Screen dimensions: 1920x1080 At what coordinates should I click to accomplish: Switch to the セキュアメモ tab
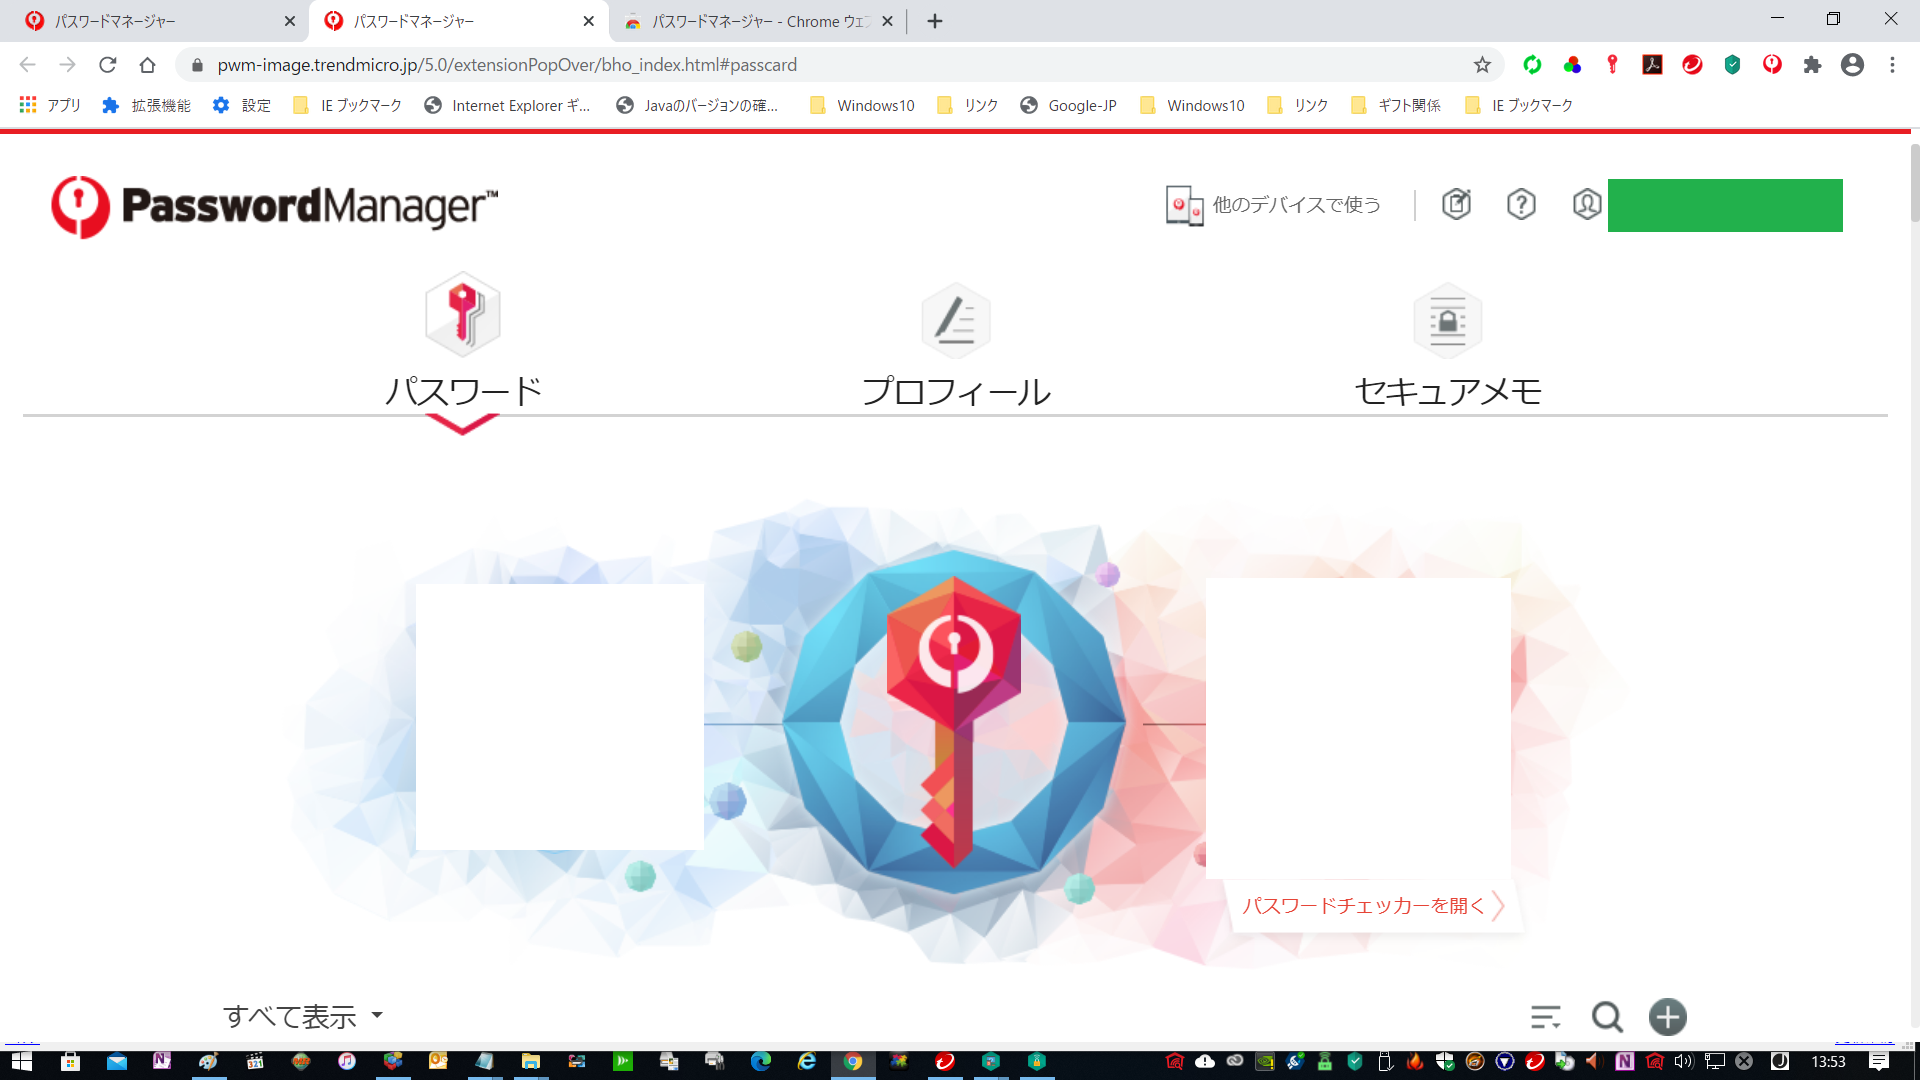[x=1448, y=347]
